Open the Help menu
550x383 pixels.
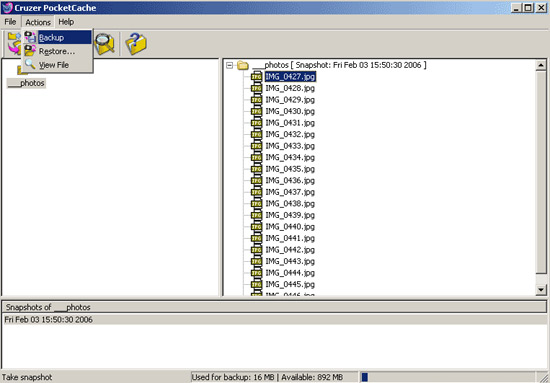tap(66, 22)
